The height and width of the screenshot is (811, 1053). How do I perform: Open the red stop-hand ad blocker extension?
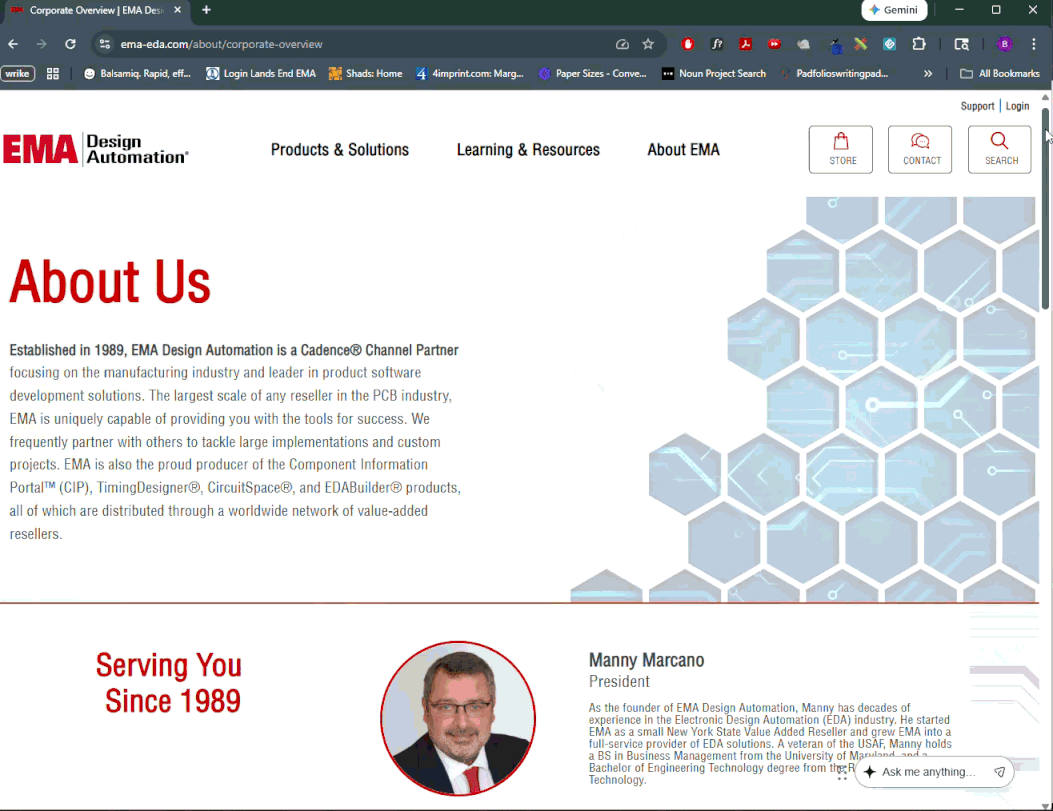coord(688,44)
